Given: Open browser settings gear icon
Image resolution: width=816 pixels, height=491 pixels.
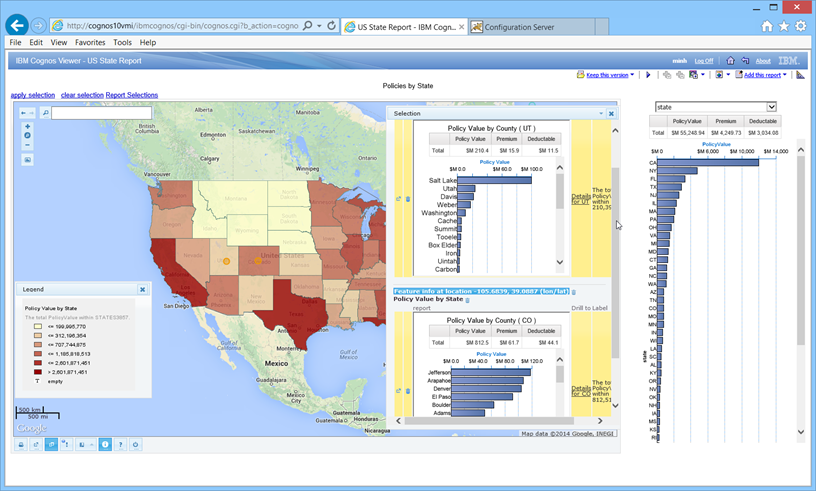Looking at the screenshot, I should point(800,26).
